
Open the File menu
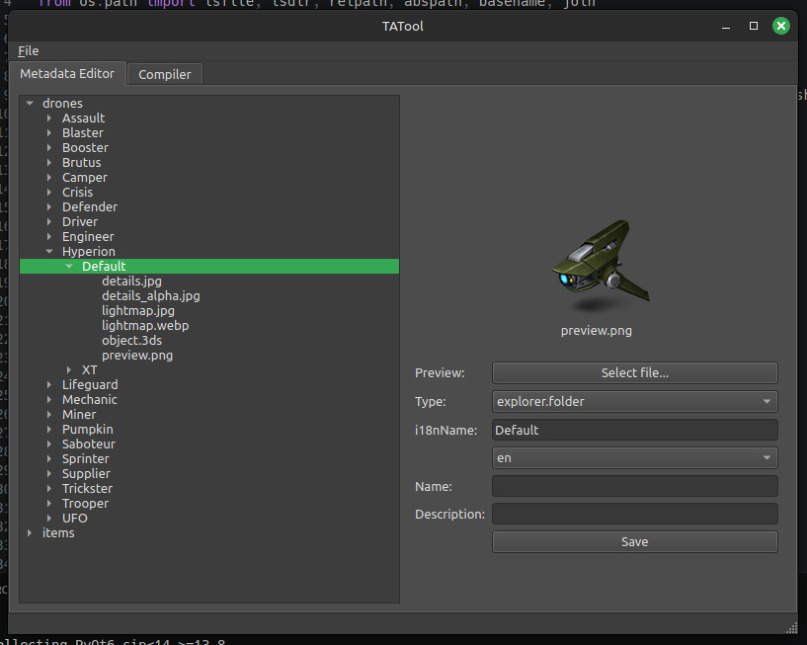(28, 50)
